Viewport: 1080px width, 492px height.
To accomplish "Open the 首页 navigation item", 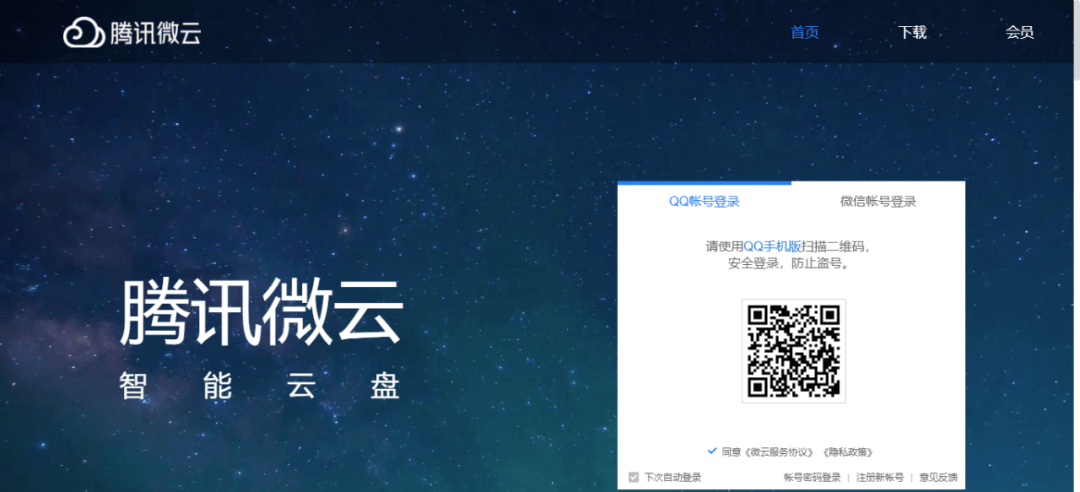I will [804, 32].
